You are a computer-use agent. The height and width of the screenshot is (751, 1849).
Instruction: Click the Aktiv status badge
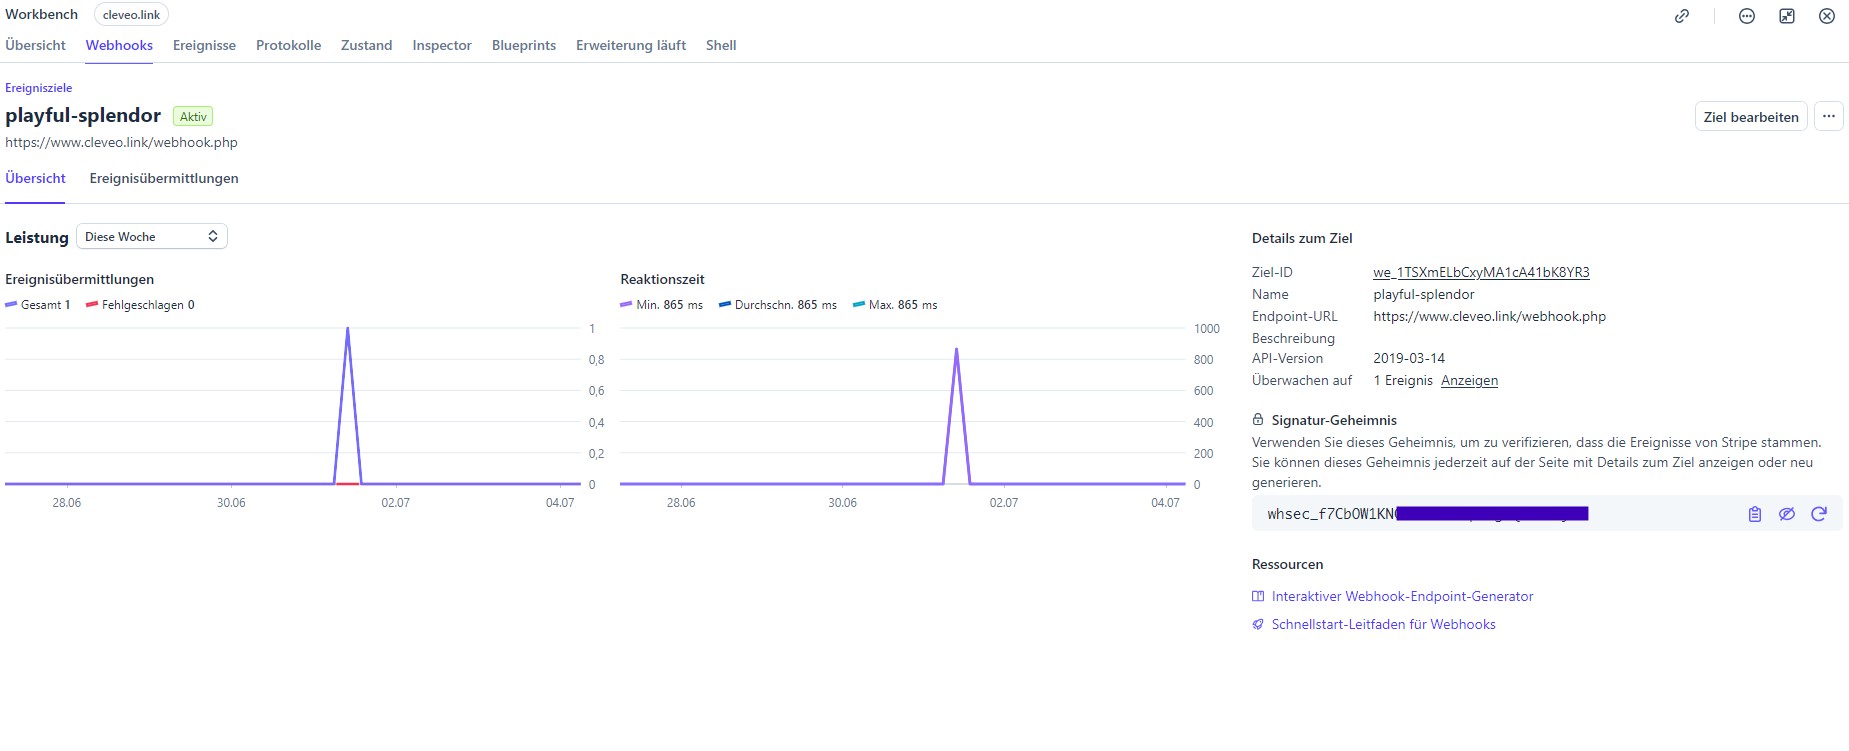(x=193, y=116)
